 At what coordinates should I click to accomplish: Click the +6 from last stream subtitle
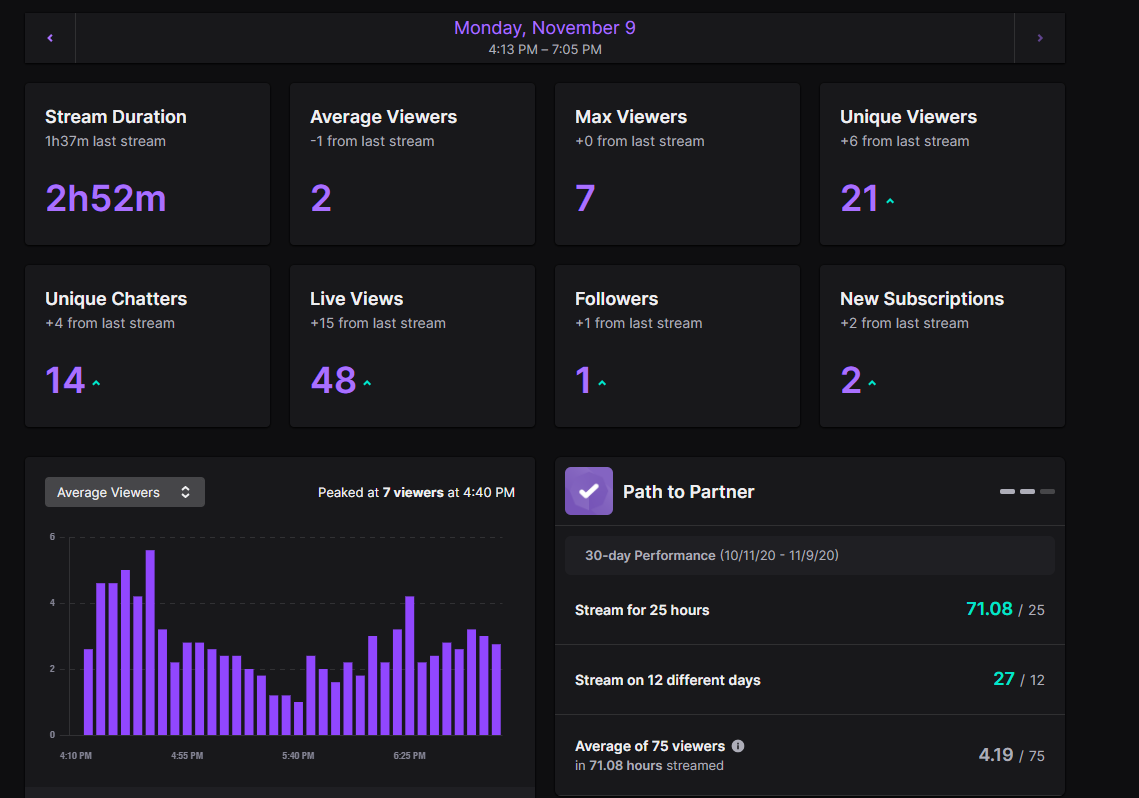(904, 141)
